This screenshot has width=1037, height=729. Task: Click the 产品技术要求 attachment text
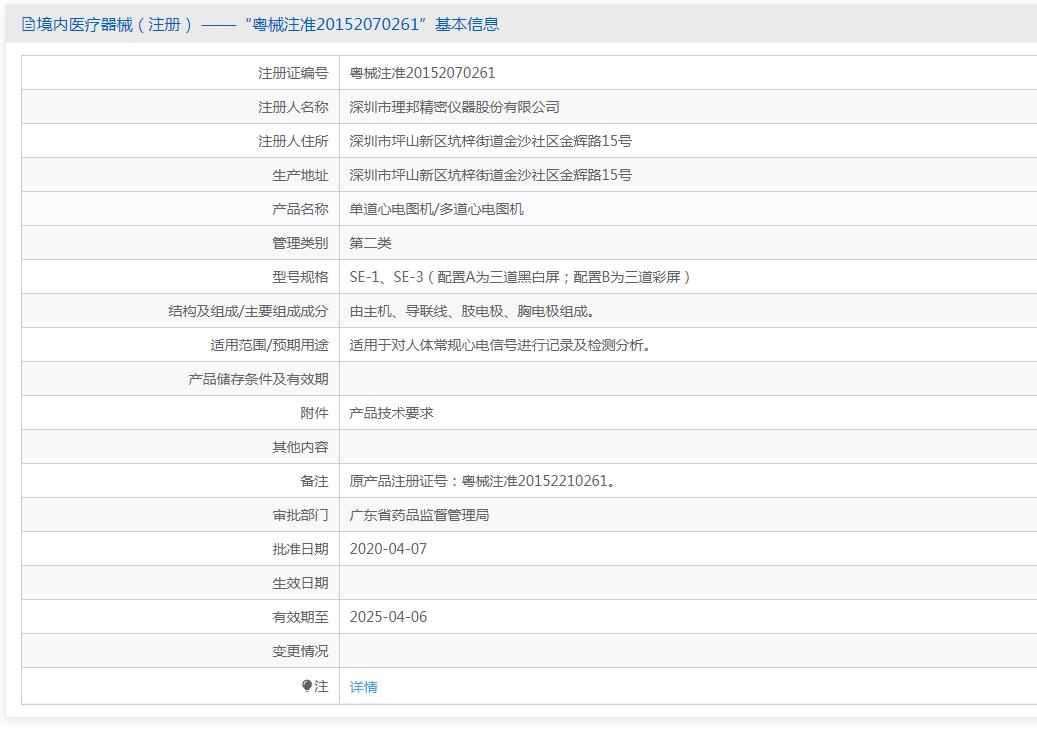click(x=392, y=413)
